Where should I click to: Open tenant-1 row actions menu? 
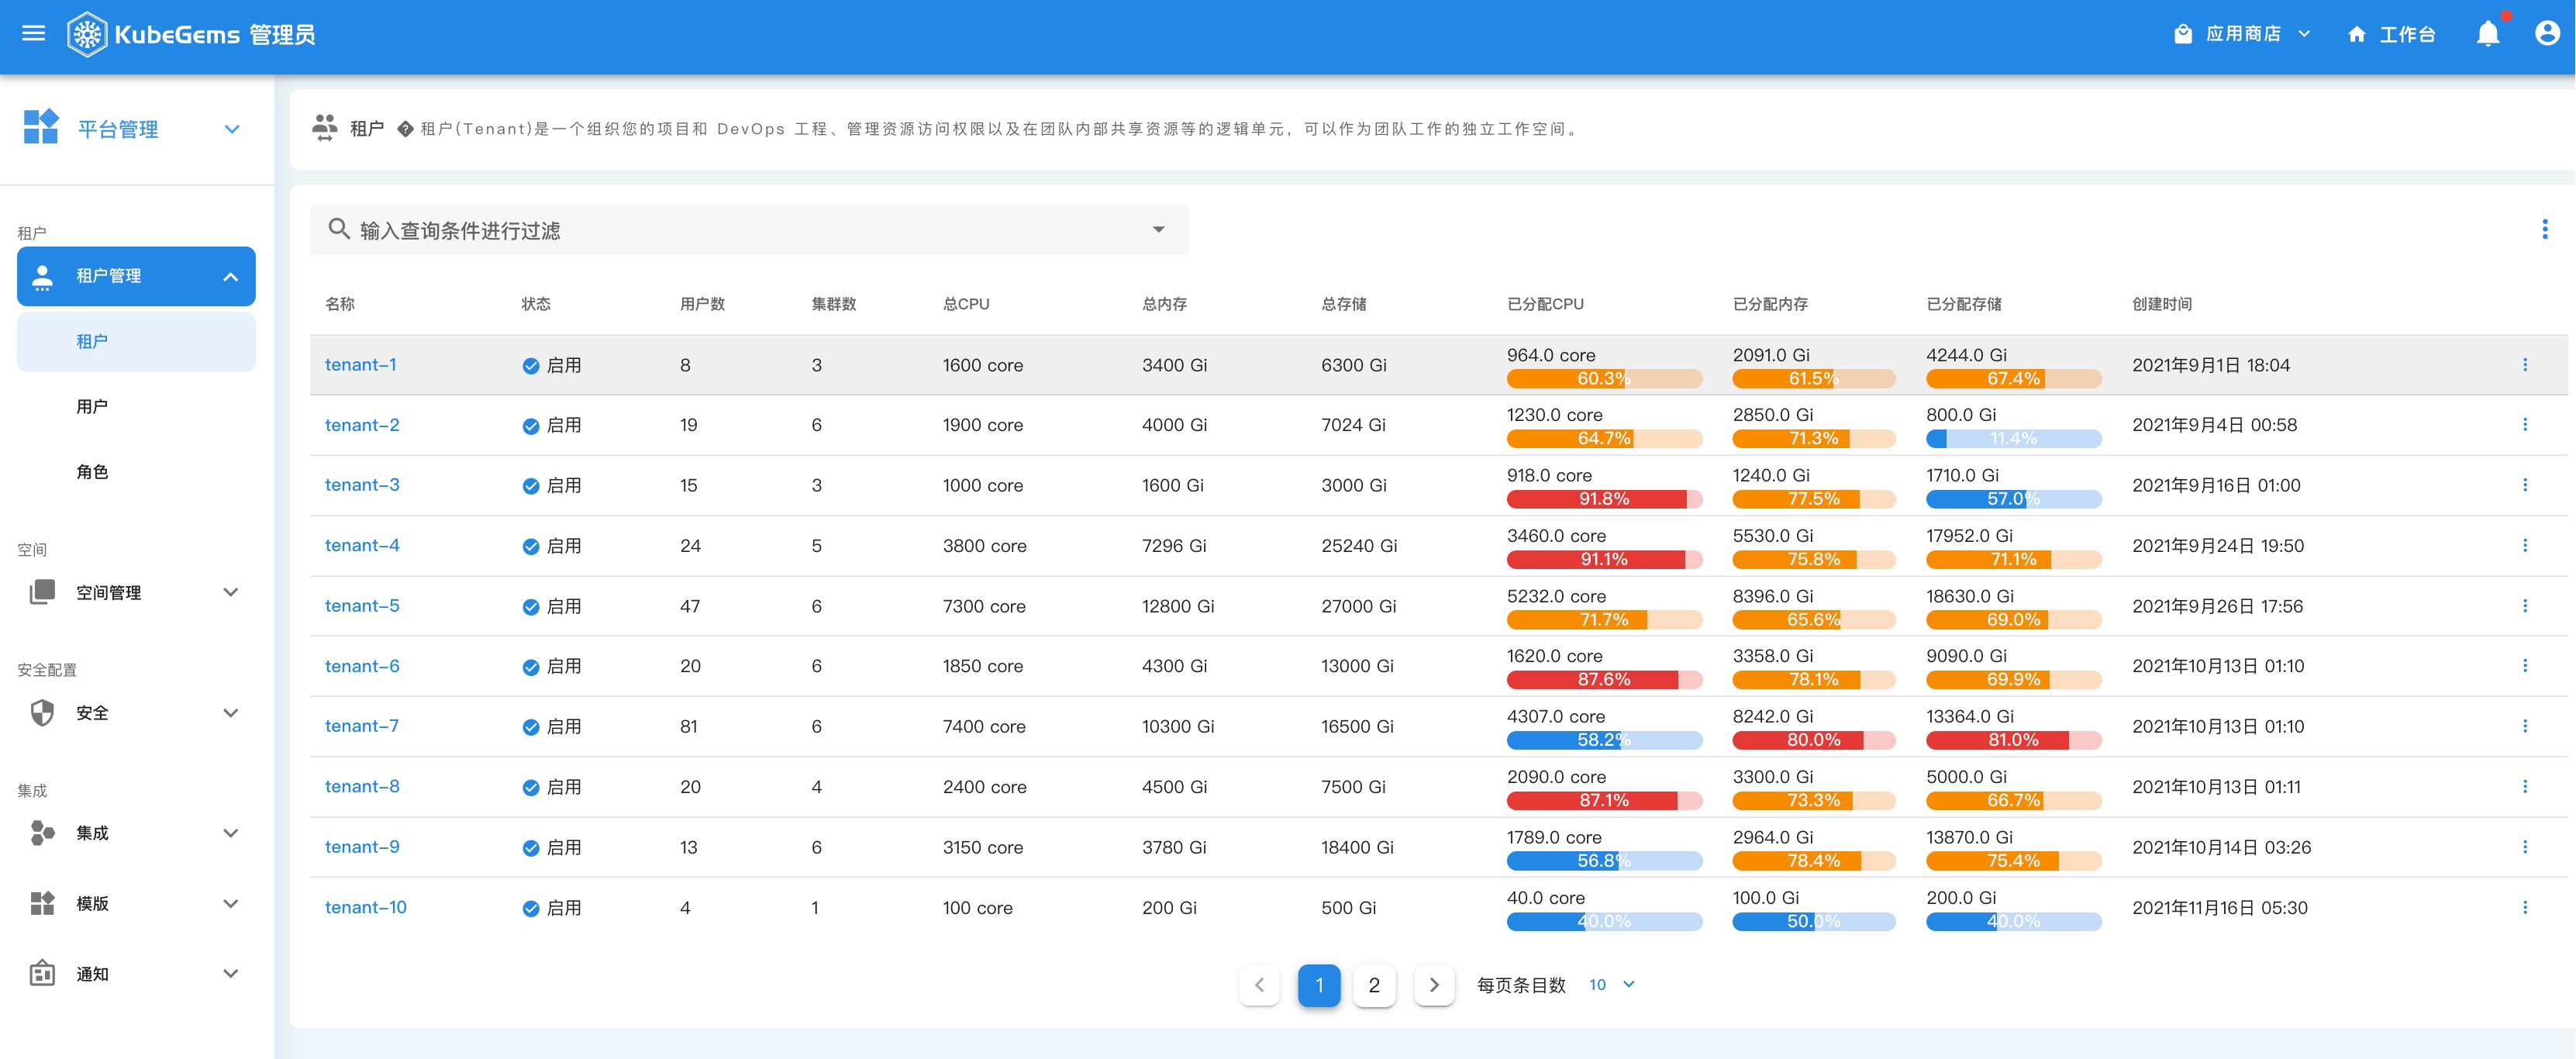pyautogui.click(x=2524, y=365)
